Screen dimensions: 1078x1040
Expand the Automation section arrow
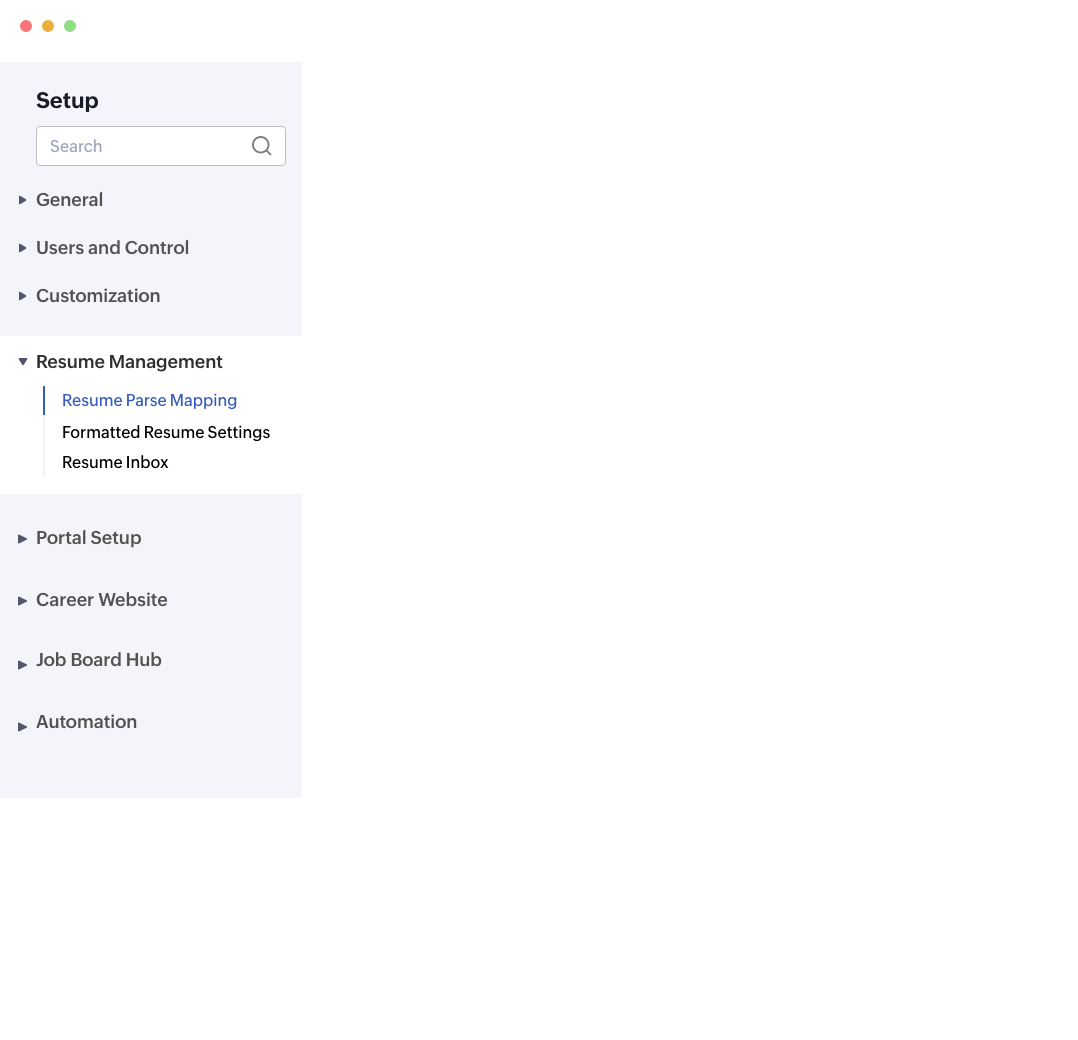22,727
